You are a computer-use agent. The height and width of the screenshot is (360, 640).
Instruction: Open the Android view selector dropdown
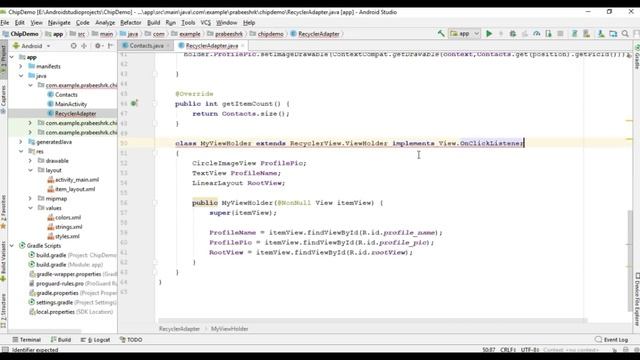(x=31, y=46)
